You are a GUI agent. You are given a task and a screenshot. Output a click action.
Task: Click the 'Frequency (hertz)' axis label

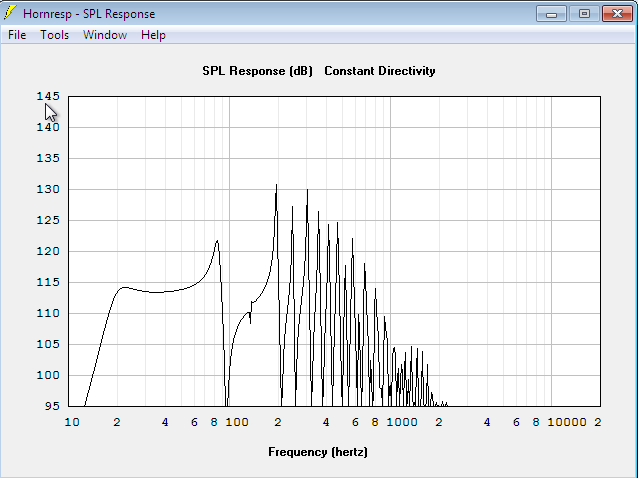pos(318,452)
